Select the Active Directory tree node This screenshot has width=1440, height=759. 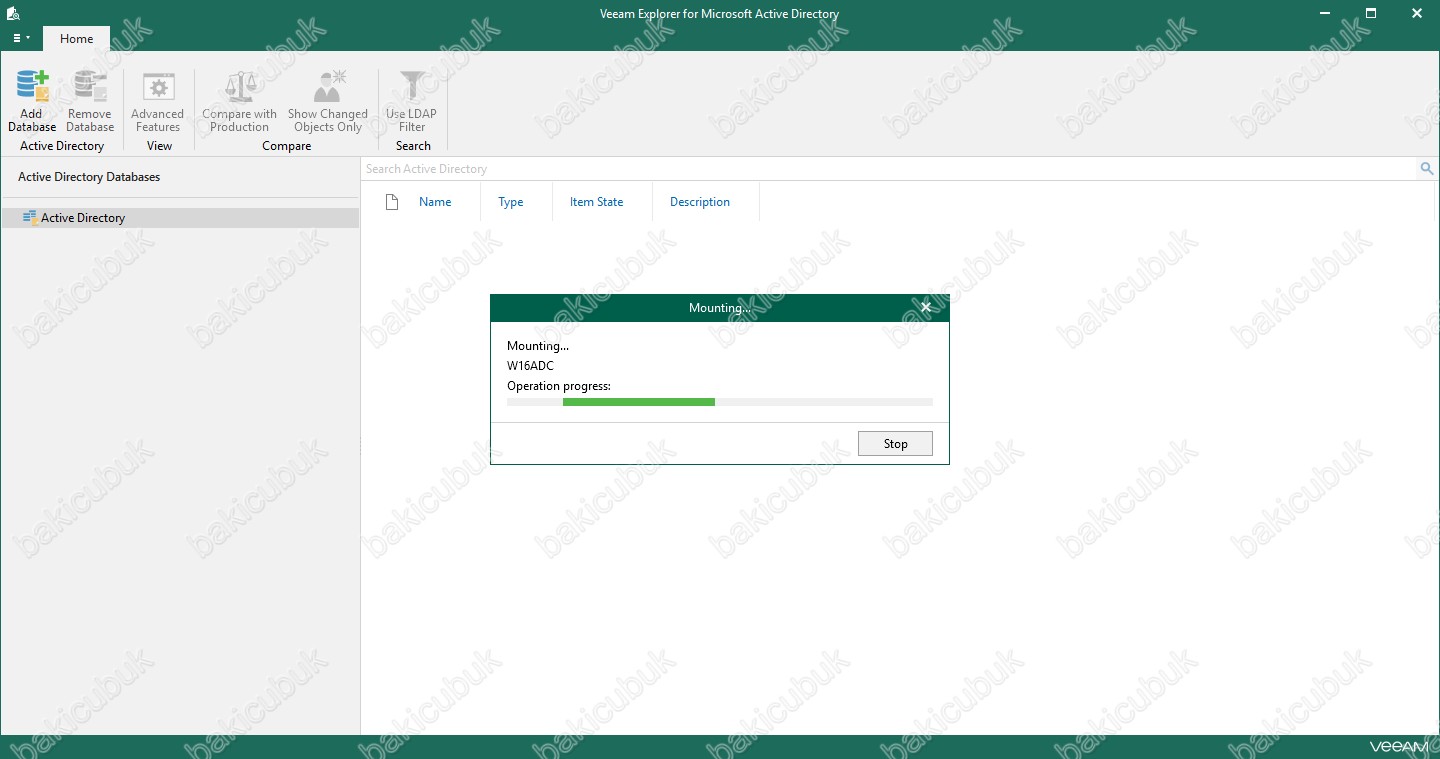(x=180, y=218)
